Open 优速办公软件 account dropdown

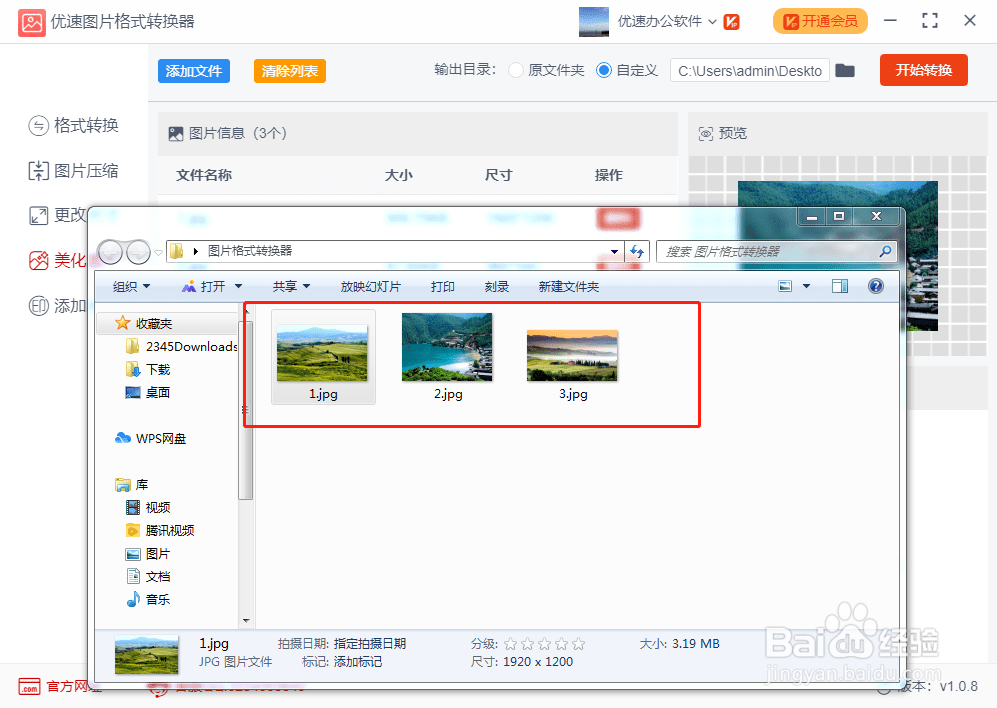pyautogui.click(x=667, y=21)
